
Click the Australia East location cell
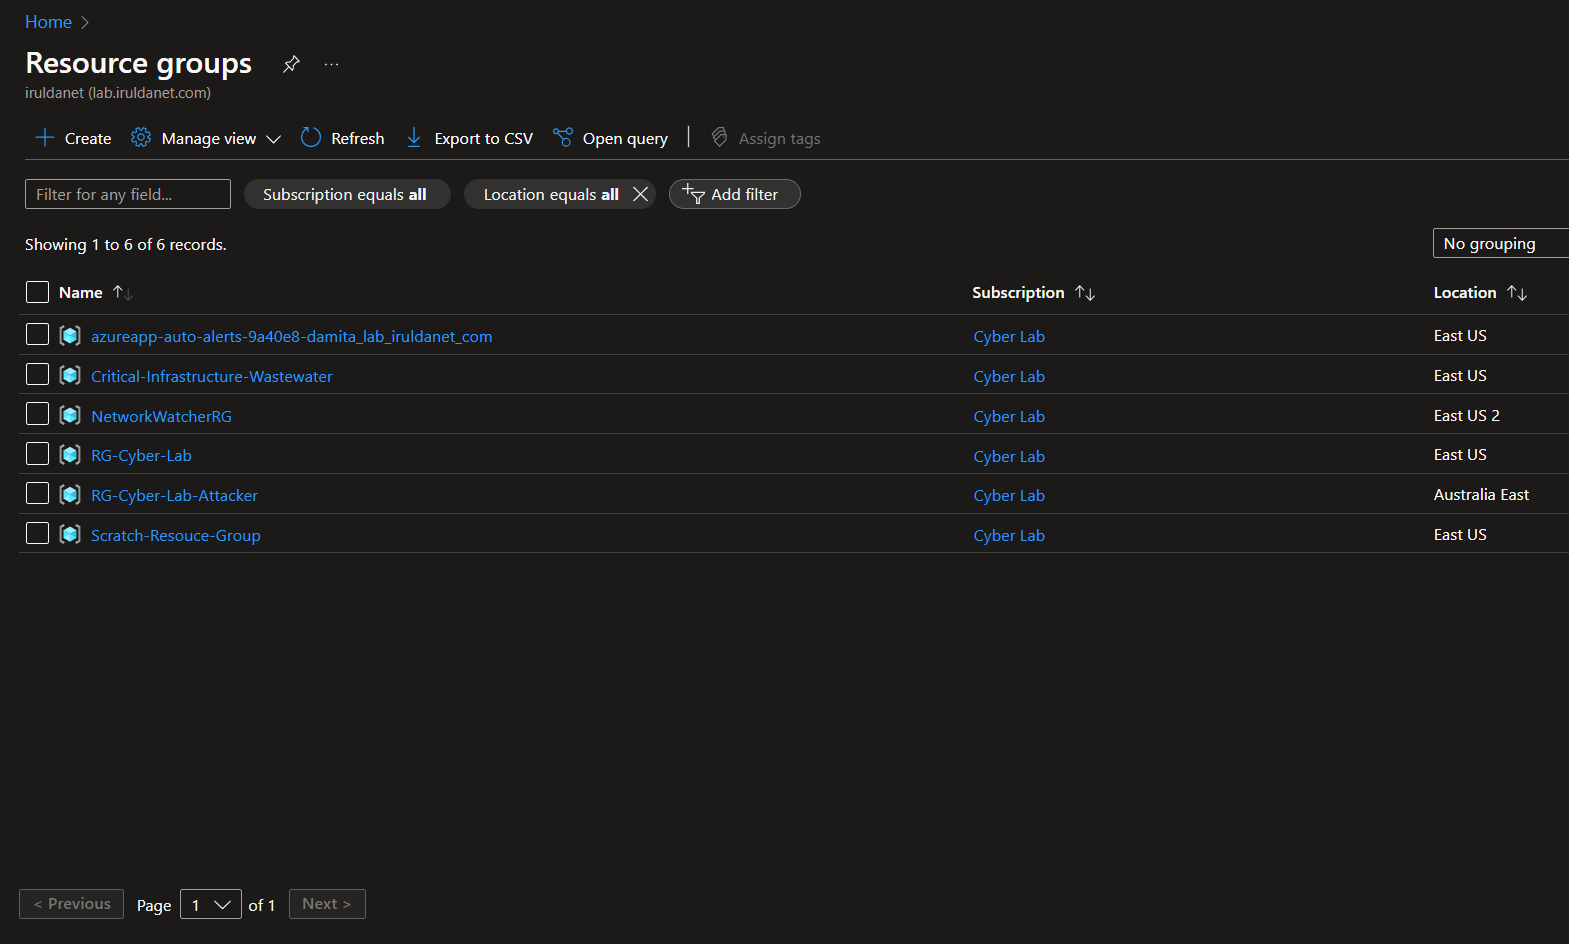pyautogui.click(x=1481, y=494)
